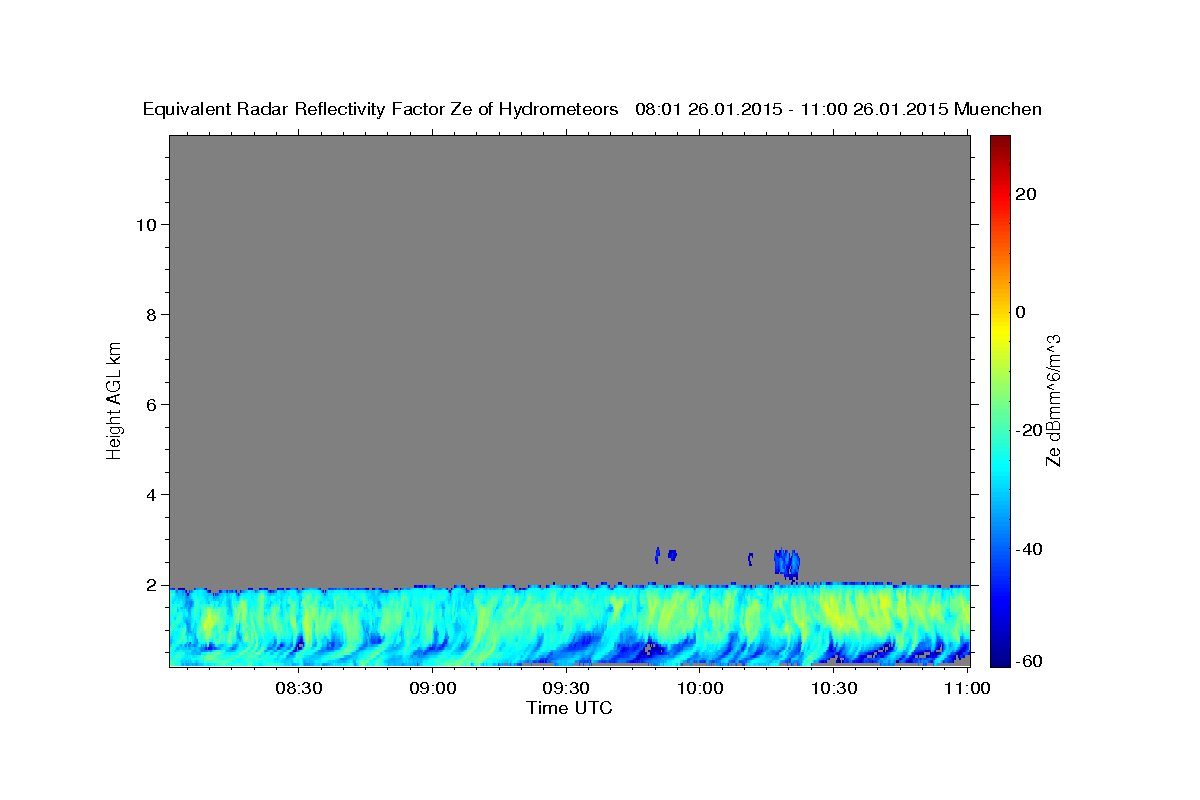
Task: Click the '09:30' time tick label
Action: pyautogui.click(x=566, y=688)
